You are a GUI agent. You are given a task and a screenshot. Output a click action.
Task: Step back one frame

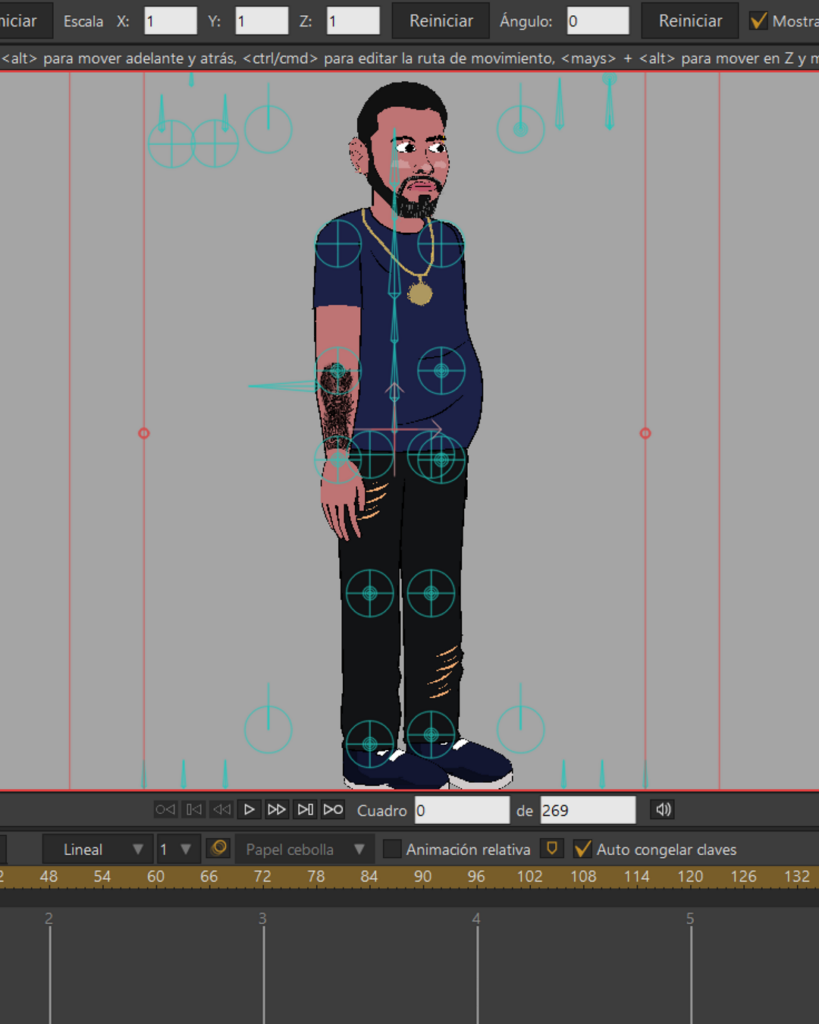tap(221, 810)
